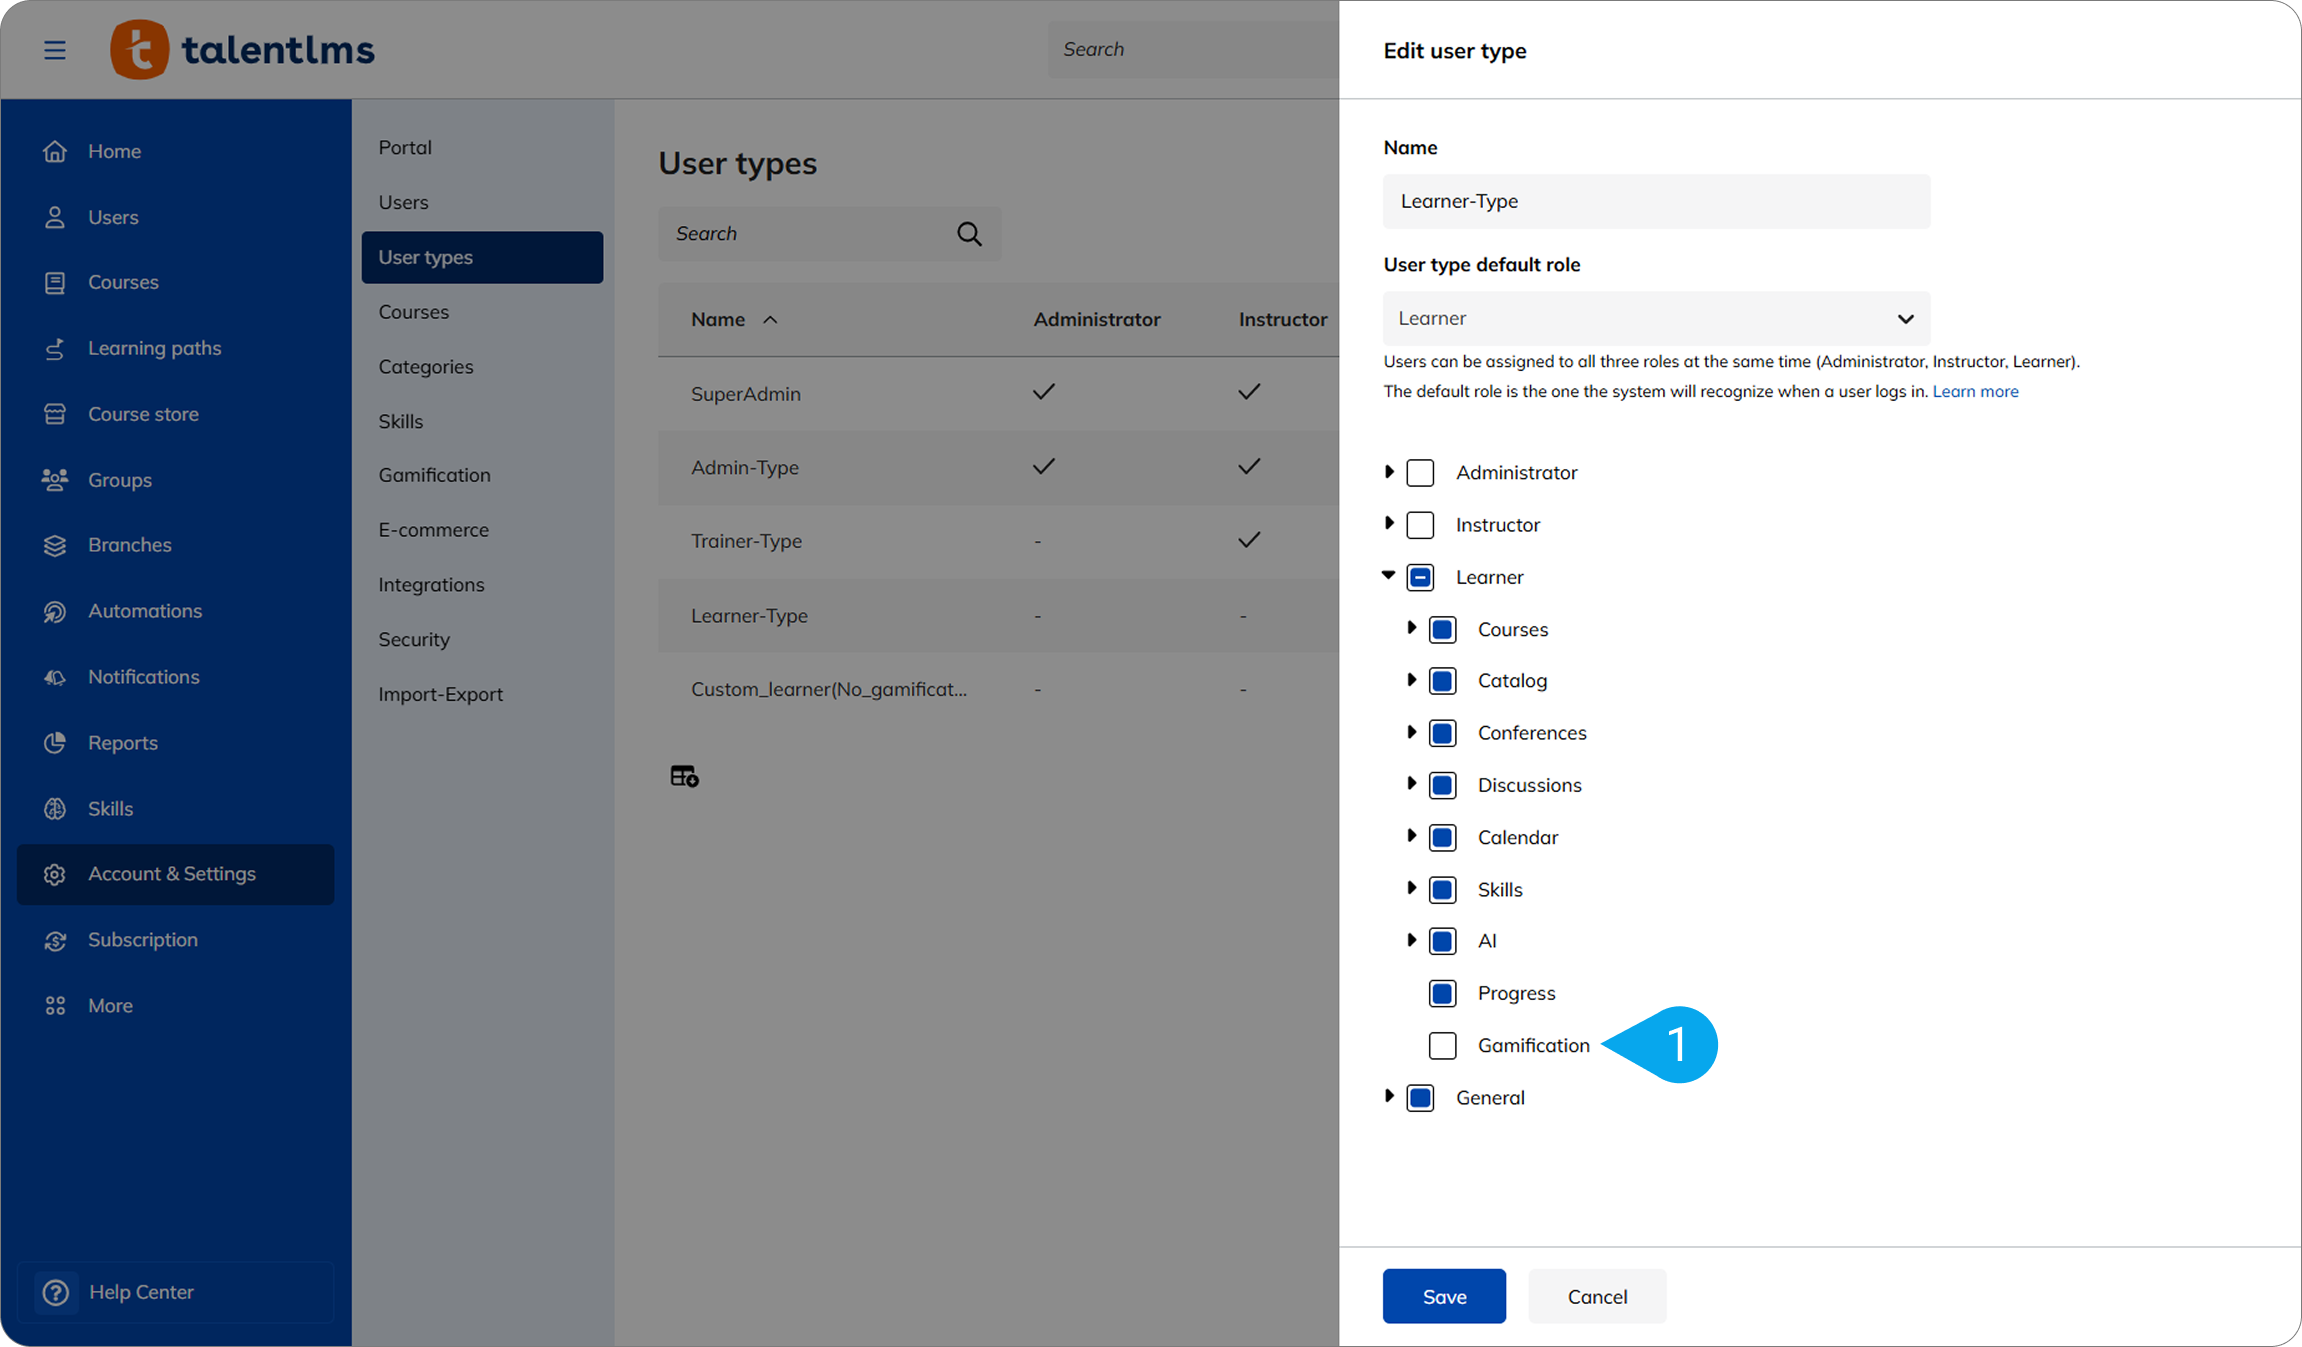Click the user types search magnifier icon
Viewport: 2302px width, 1347px height.
[969, 234]
